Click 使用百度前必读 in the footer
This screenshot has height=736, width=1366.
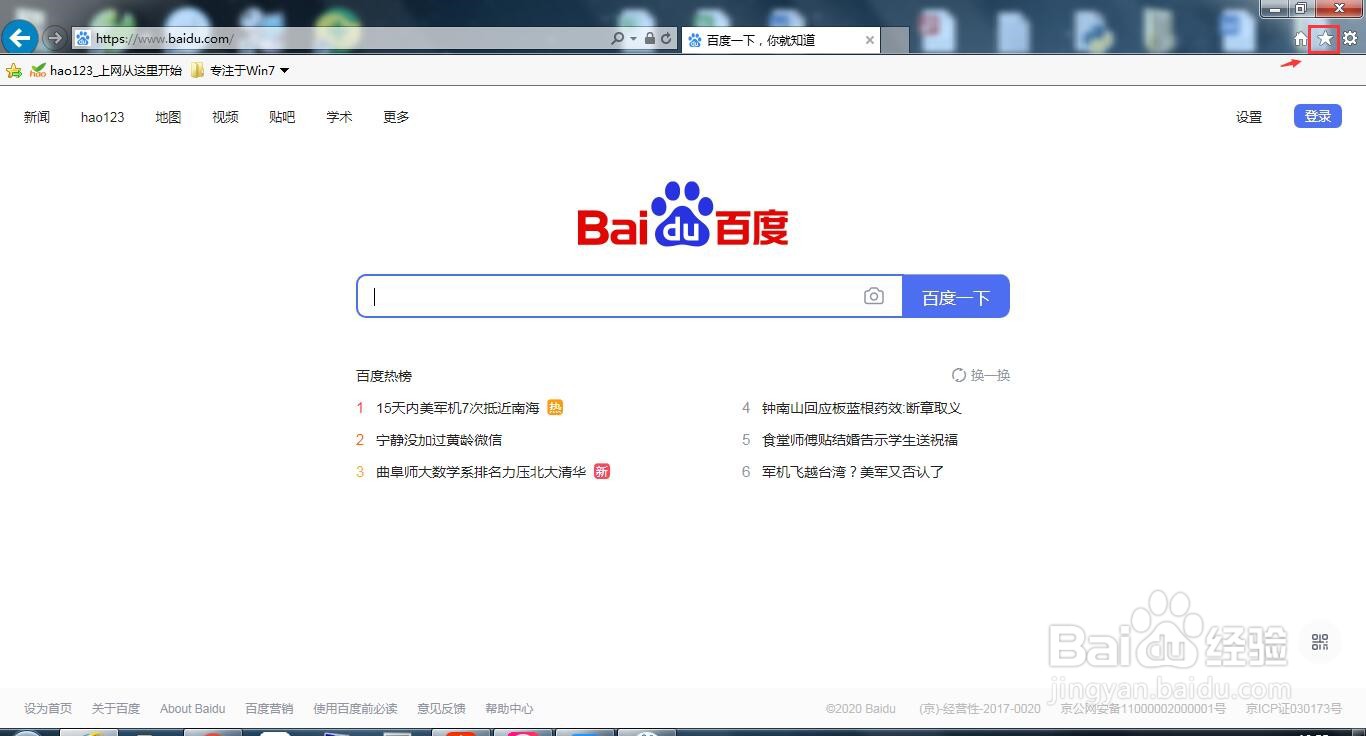355,708
